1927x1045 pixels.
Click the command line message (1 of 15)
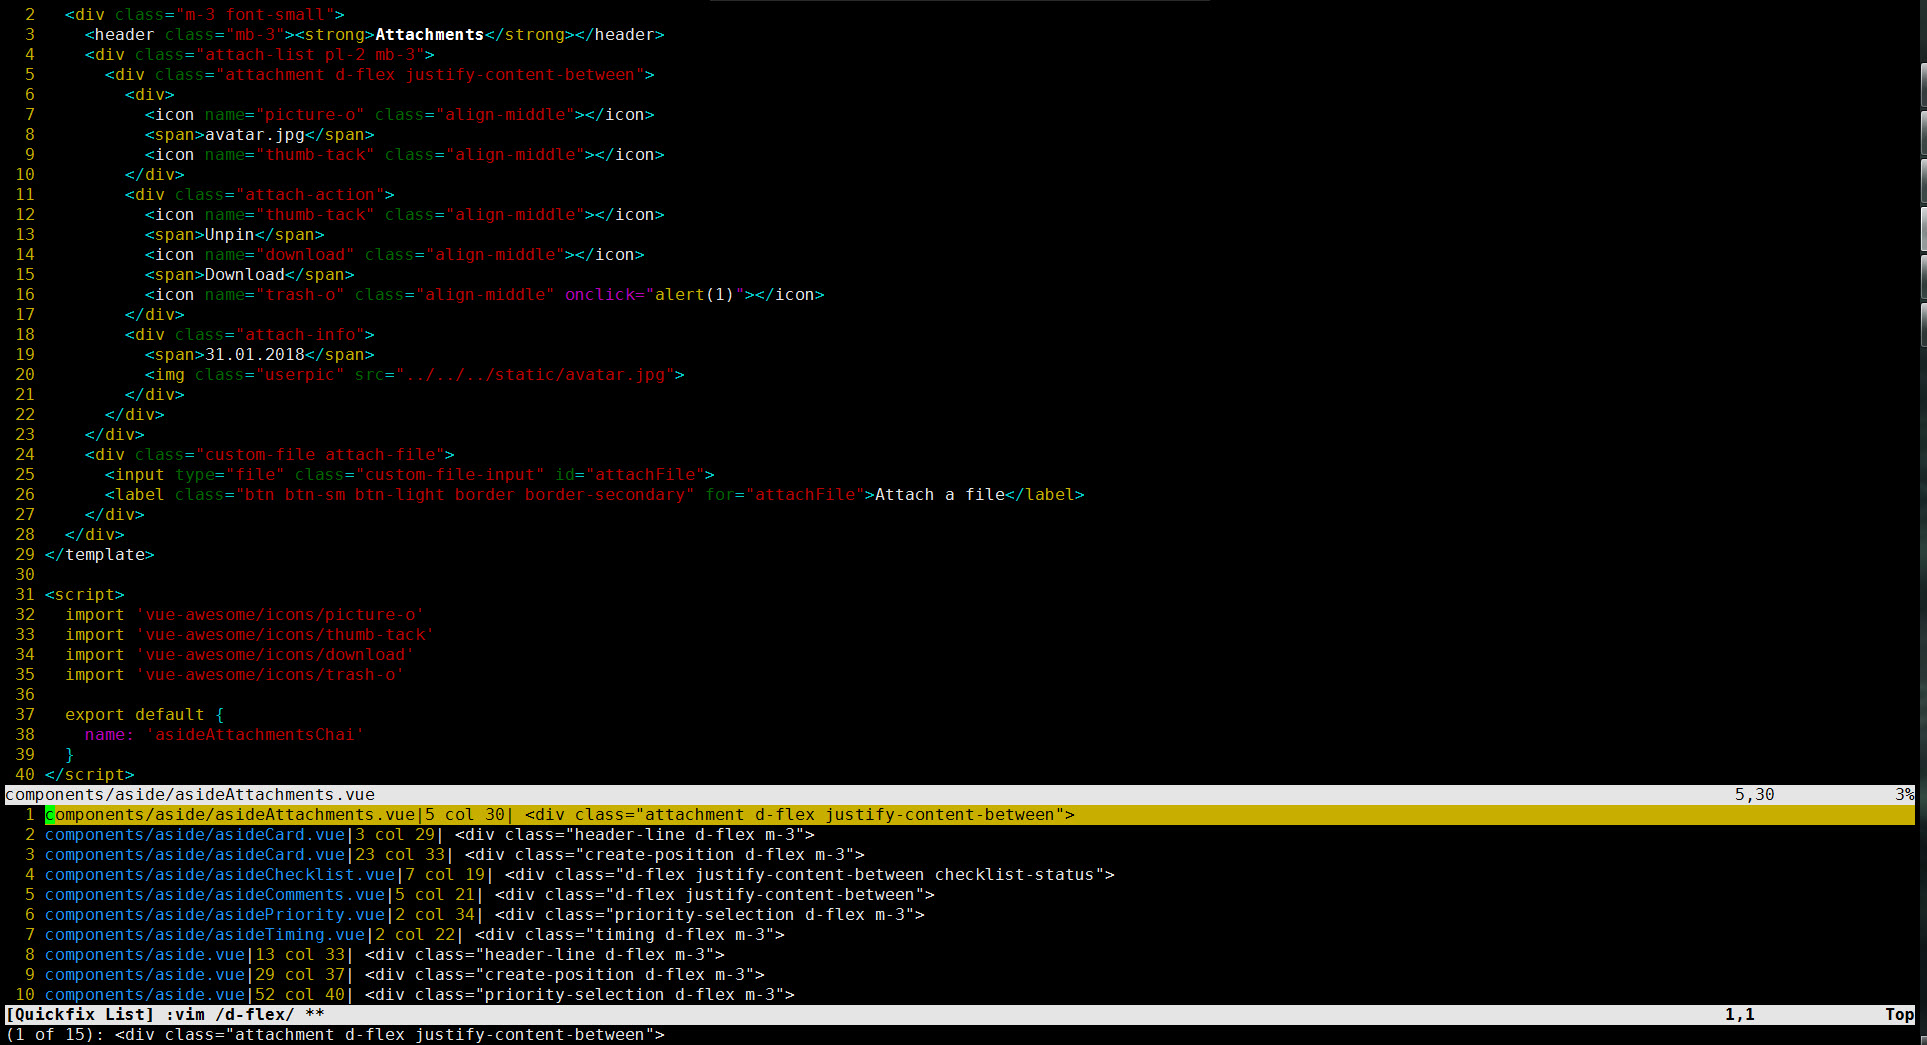click(335, 1035)
